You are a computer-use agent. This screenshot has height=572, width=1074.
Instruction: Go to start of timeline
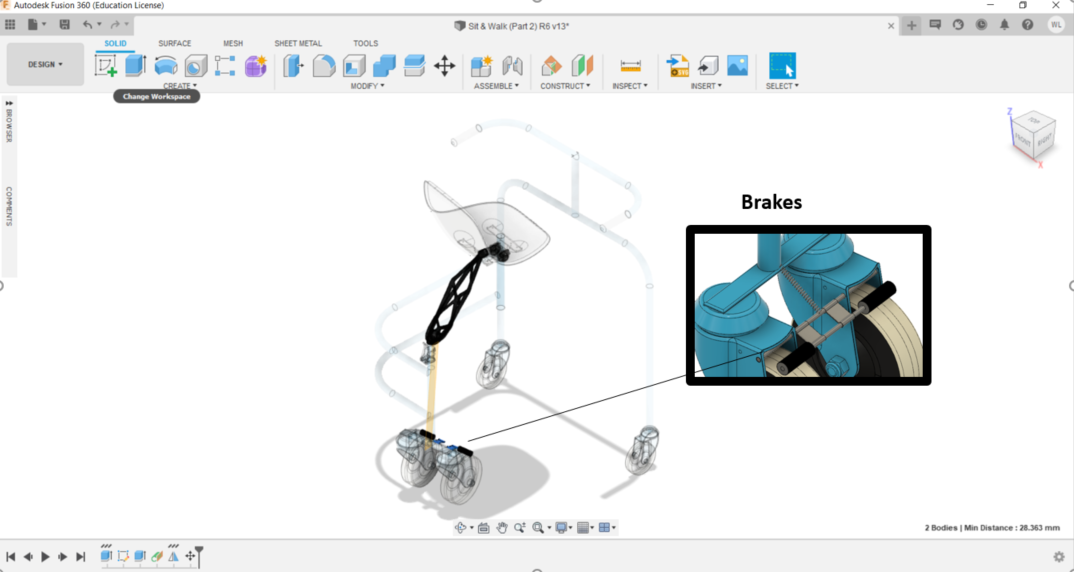pos(10,557)
